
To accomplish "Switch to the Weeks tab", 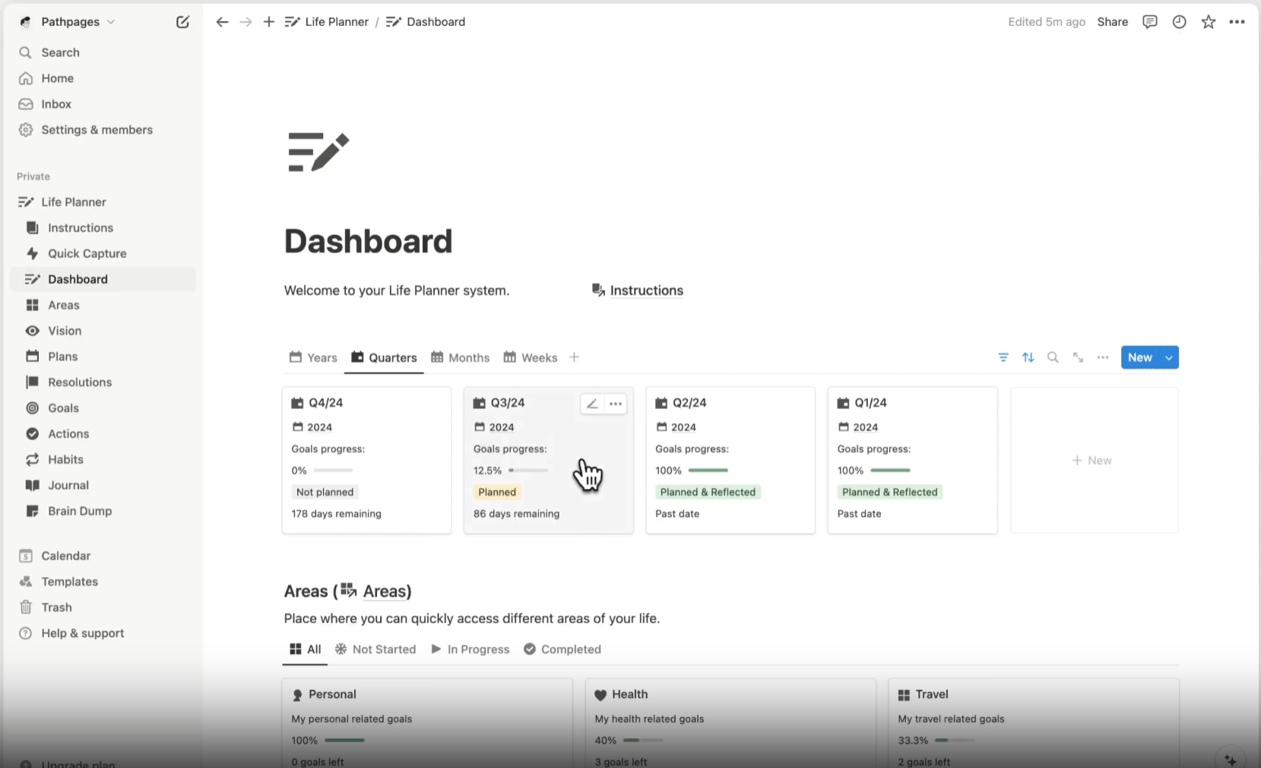I will (x=530, y=357).
